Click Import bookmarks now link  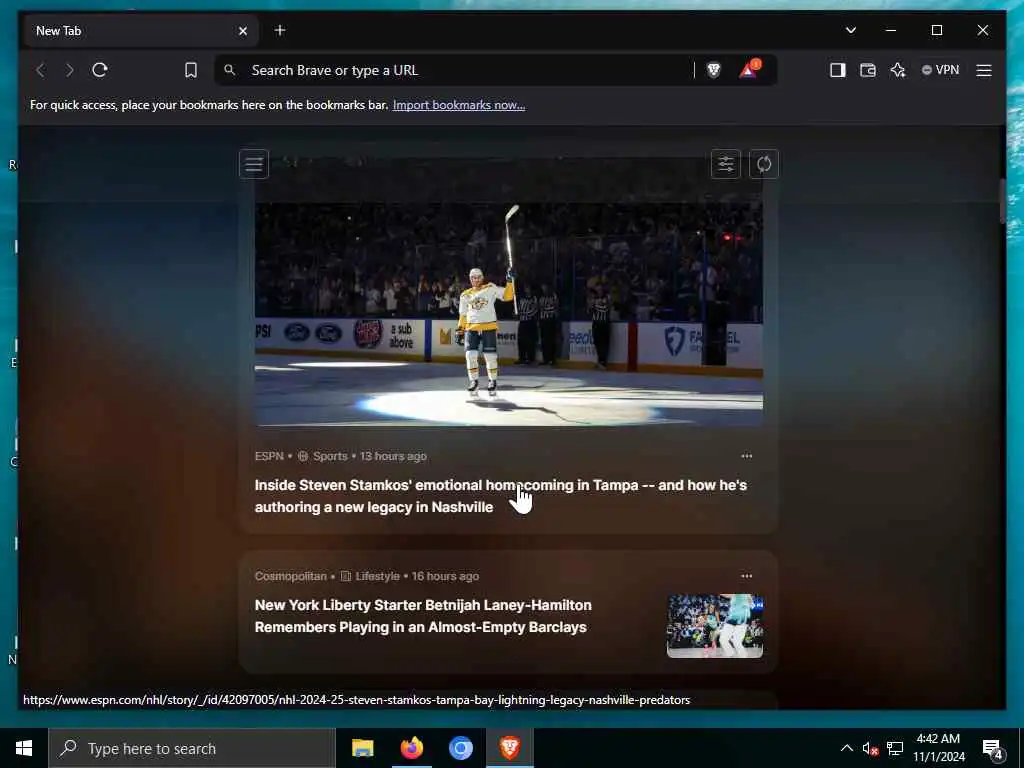pyautogui.click(x=458, y=105)
